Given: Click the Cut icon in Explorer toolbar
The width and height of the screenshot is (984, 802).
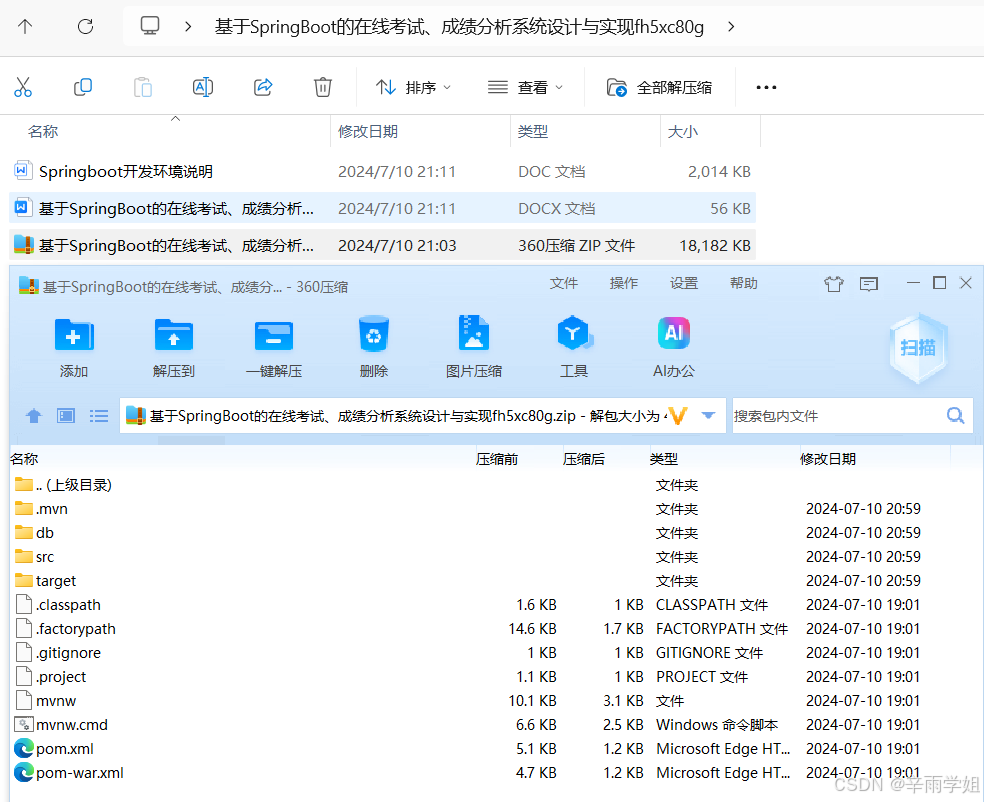Looking at the screenshot, I should pos(23,87).
